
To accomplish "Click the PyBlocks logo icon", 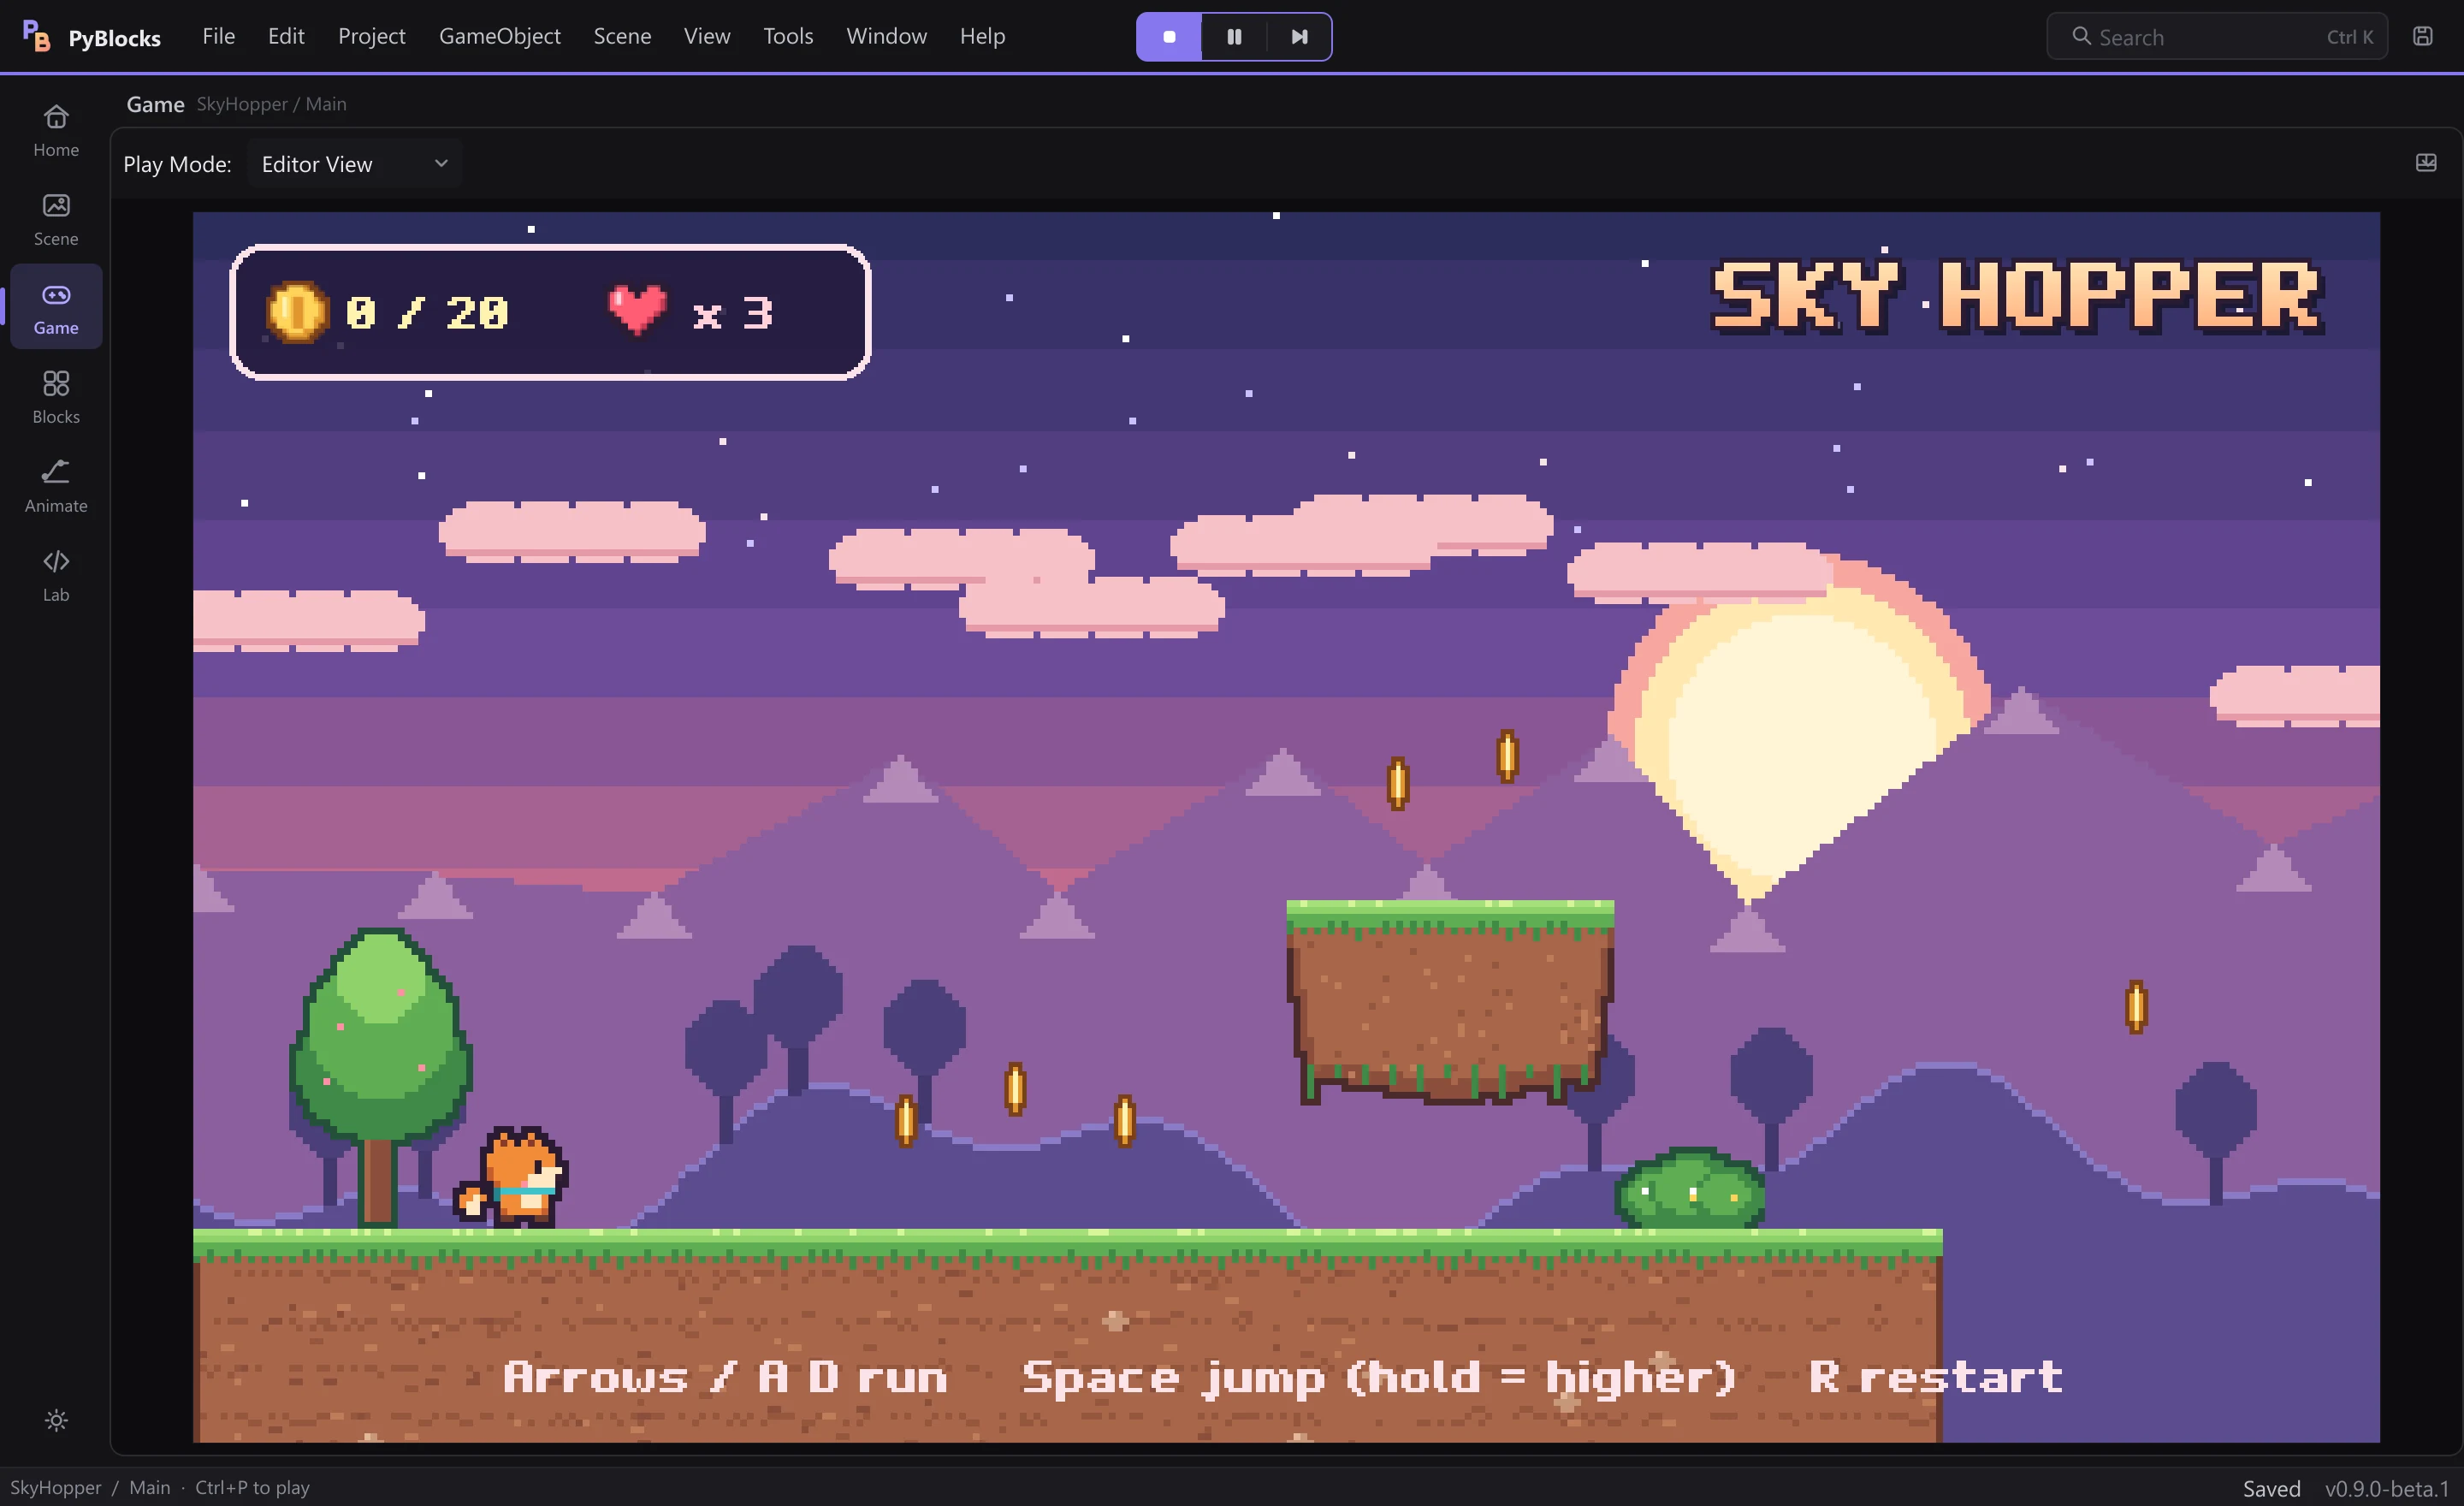I will [x=36, y=36].
